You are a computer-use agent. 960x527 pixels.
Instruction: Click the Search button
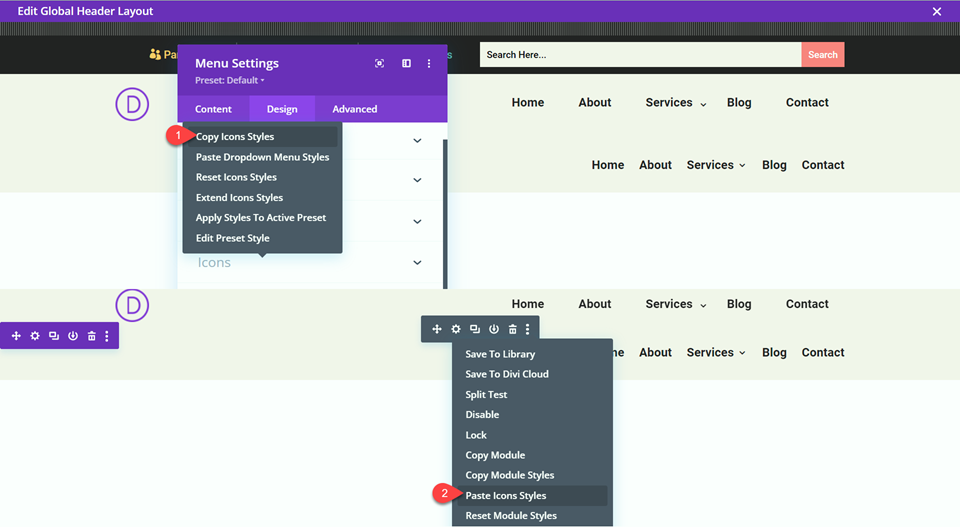823,54
